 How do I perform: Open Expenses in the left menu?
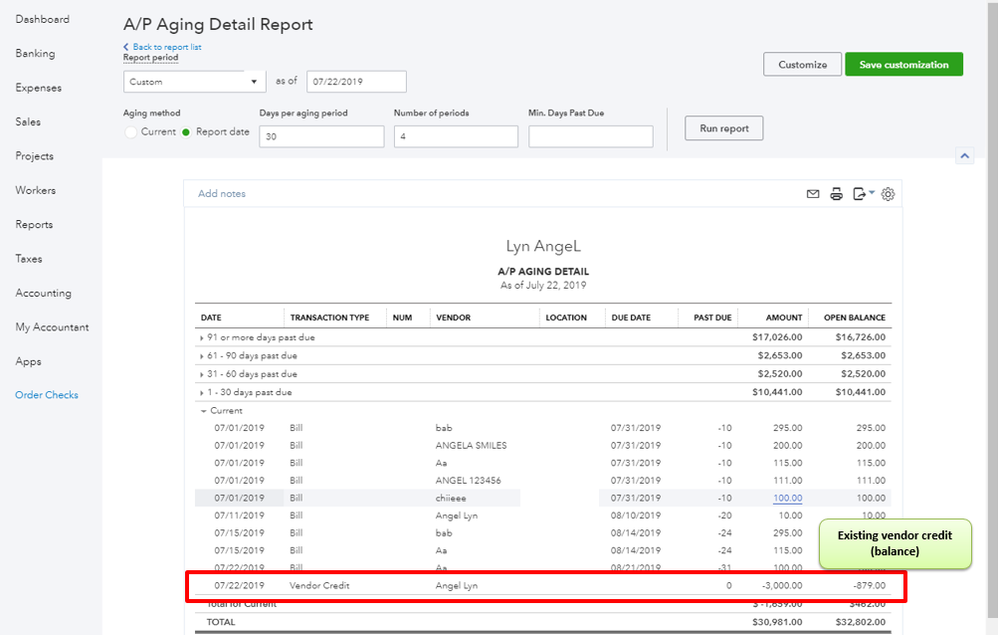38,88
